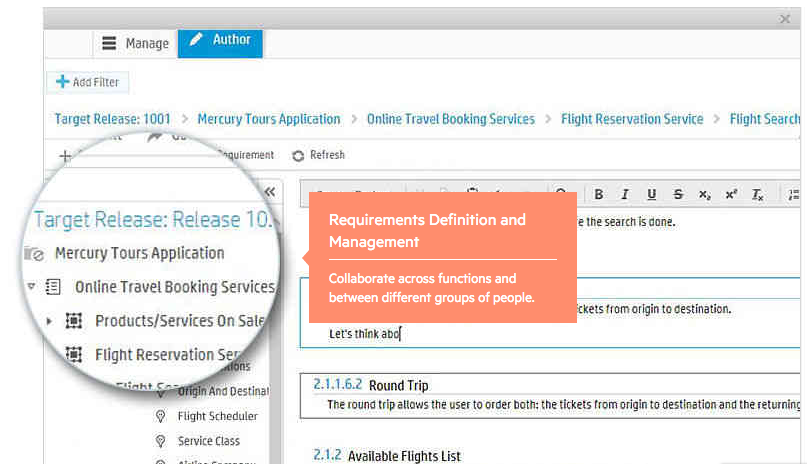Close the window with the X button
This screenshot has height=464, width=807.
[x=785, y=19]
